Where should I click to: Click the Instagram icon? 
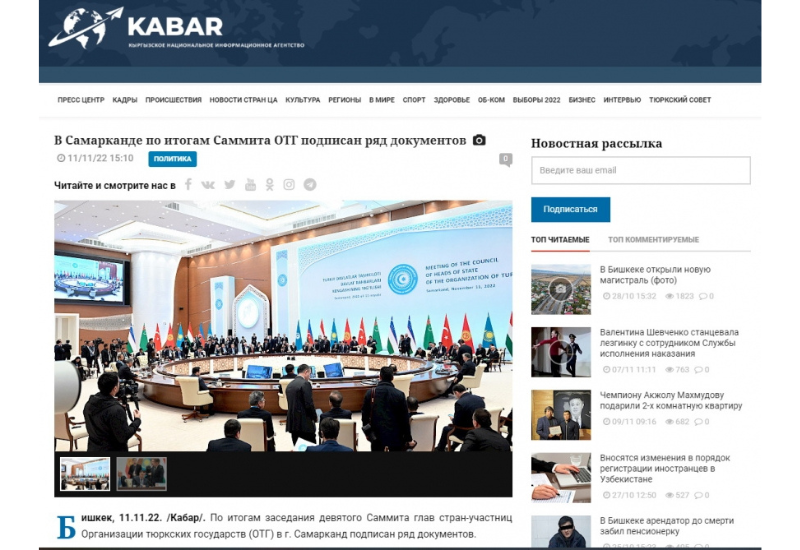289,185
